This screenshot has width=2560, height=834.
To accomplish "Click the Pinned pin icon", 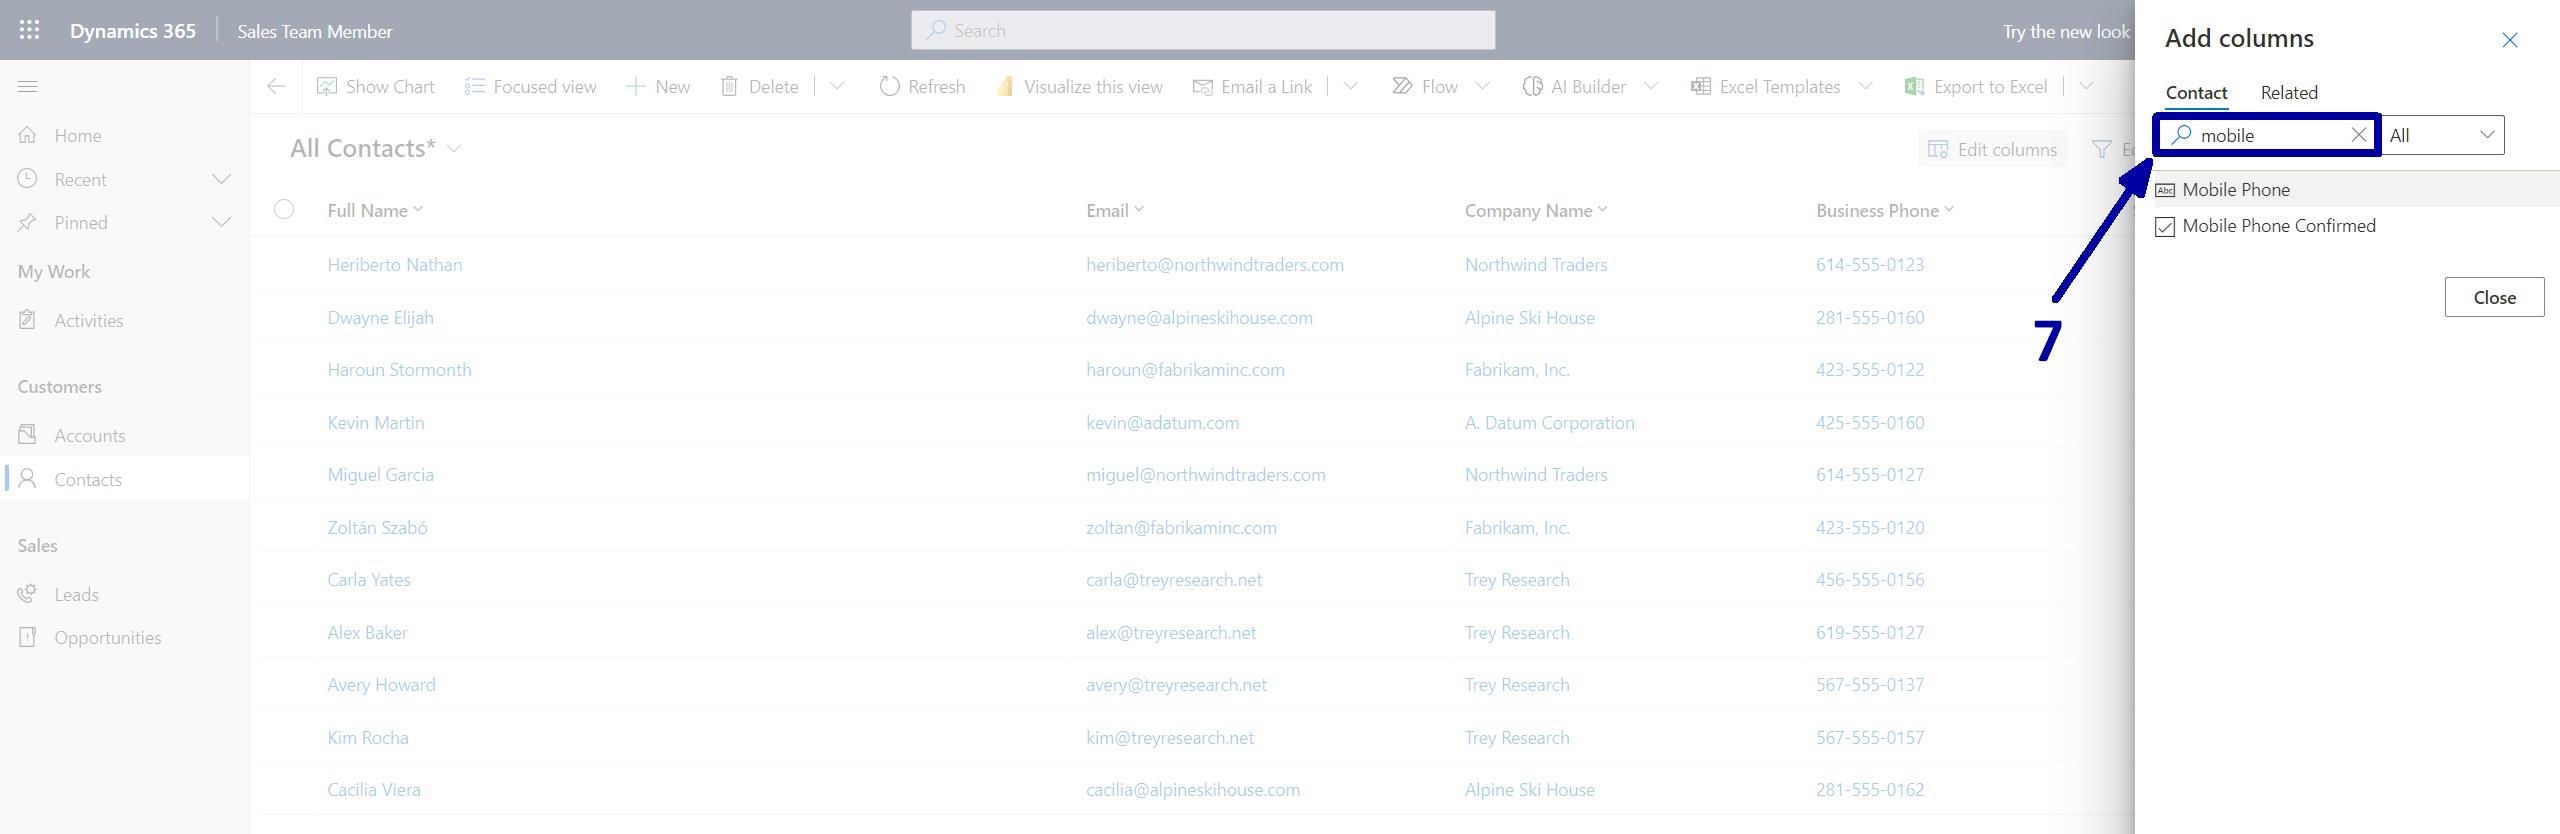I will point(28,222).
